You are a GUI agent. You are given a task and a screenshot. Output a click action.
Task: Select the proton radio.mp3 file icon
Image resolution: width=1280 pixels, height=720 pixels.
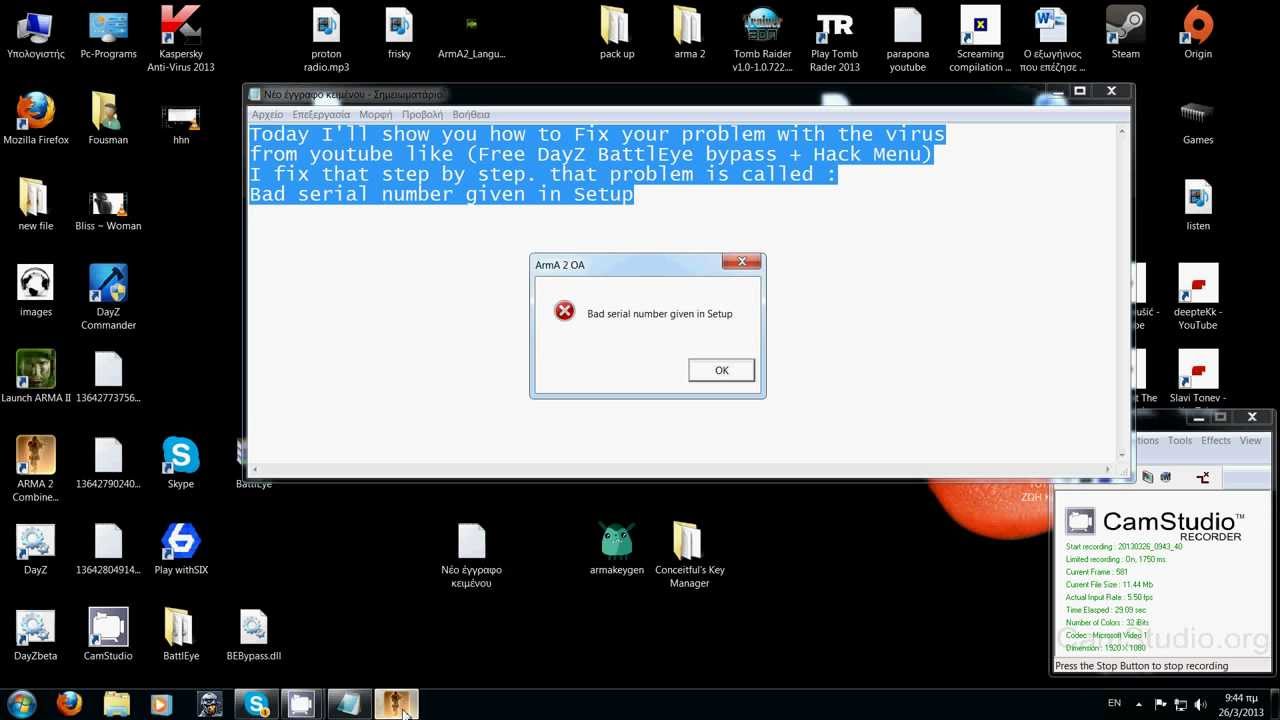326,40
